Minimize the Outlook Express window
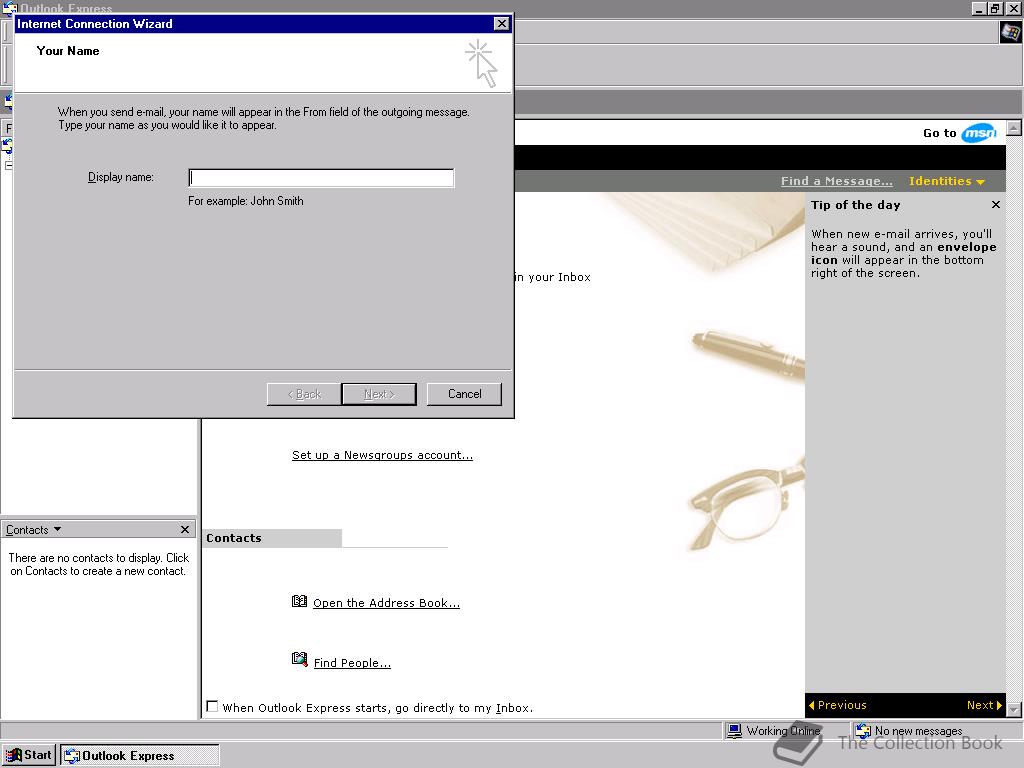This screenshot has width=1024, height=768. pos(979,8)
